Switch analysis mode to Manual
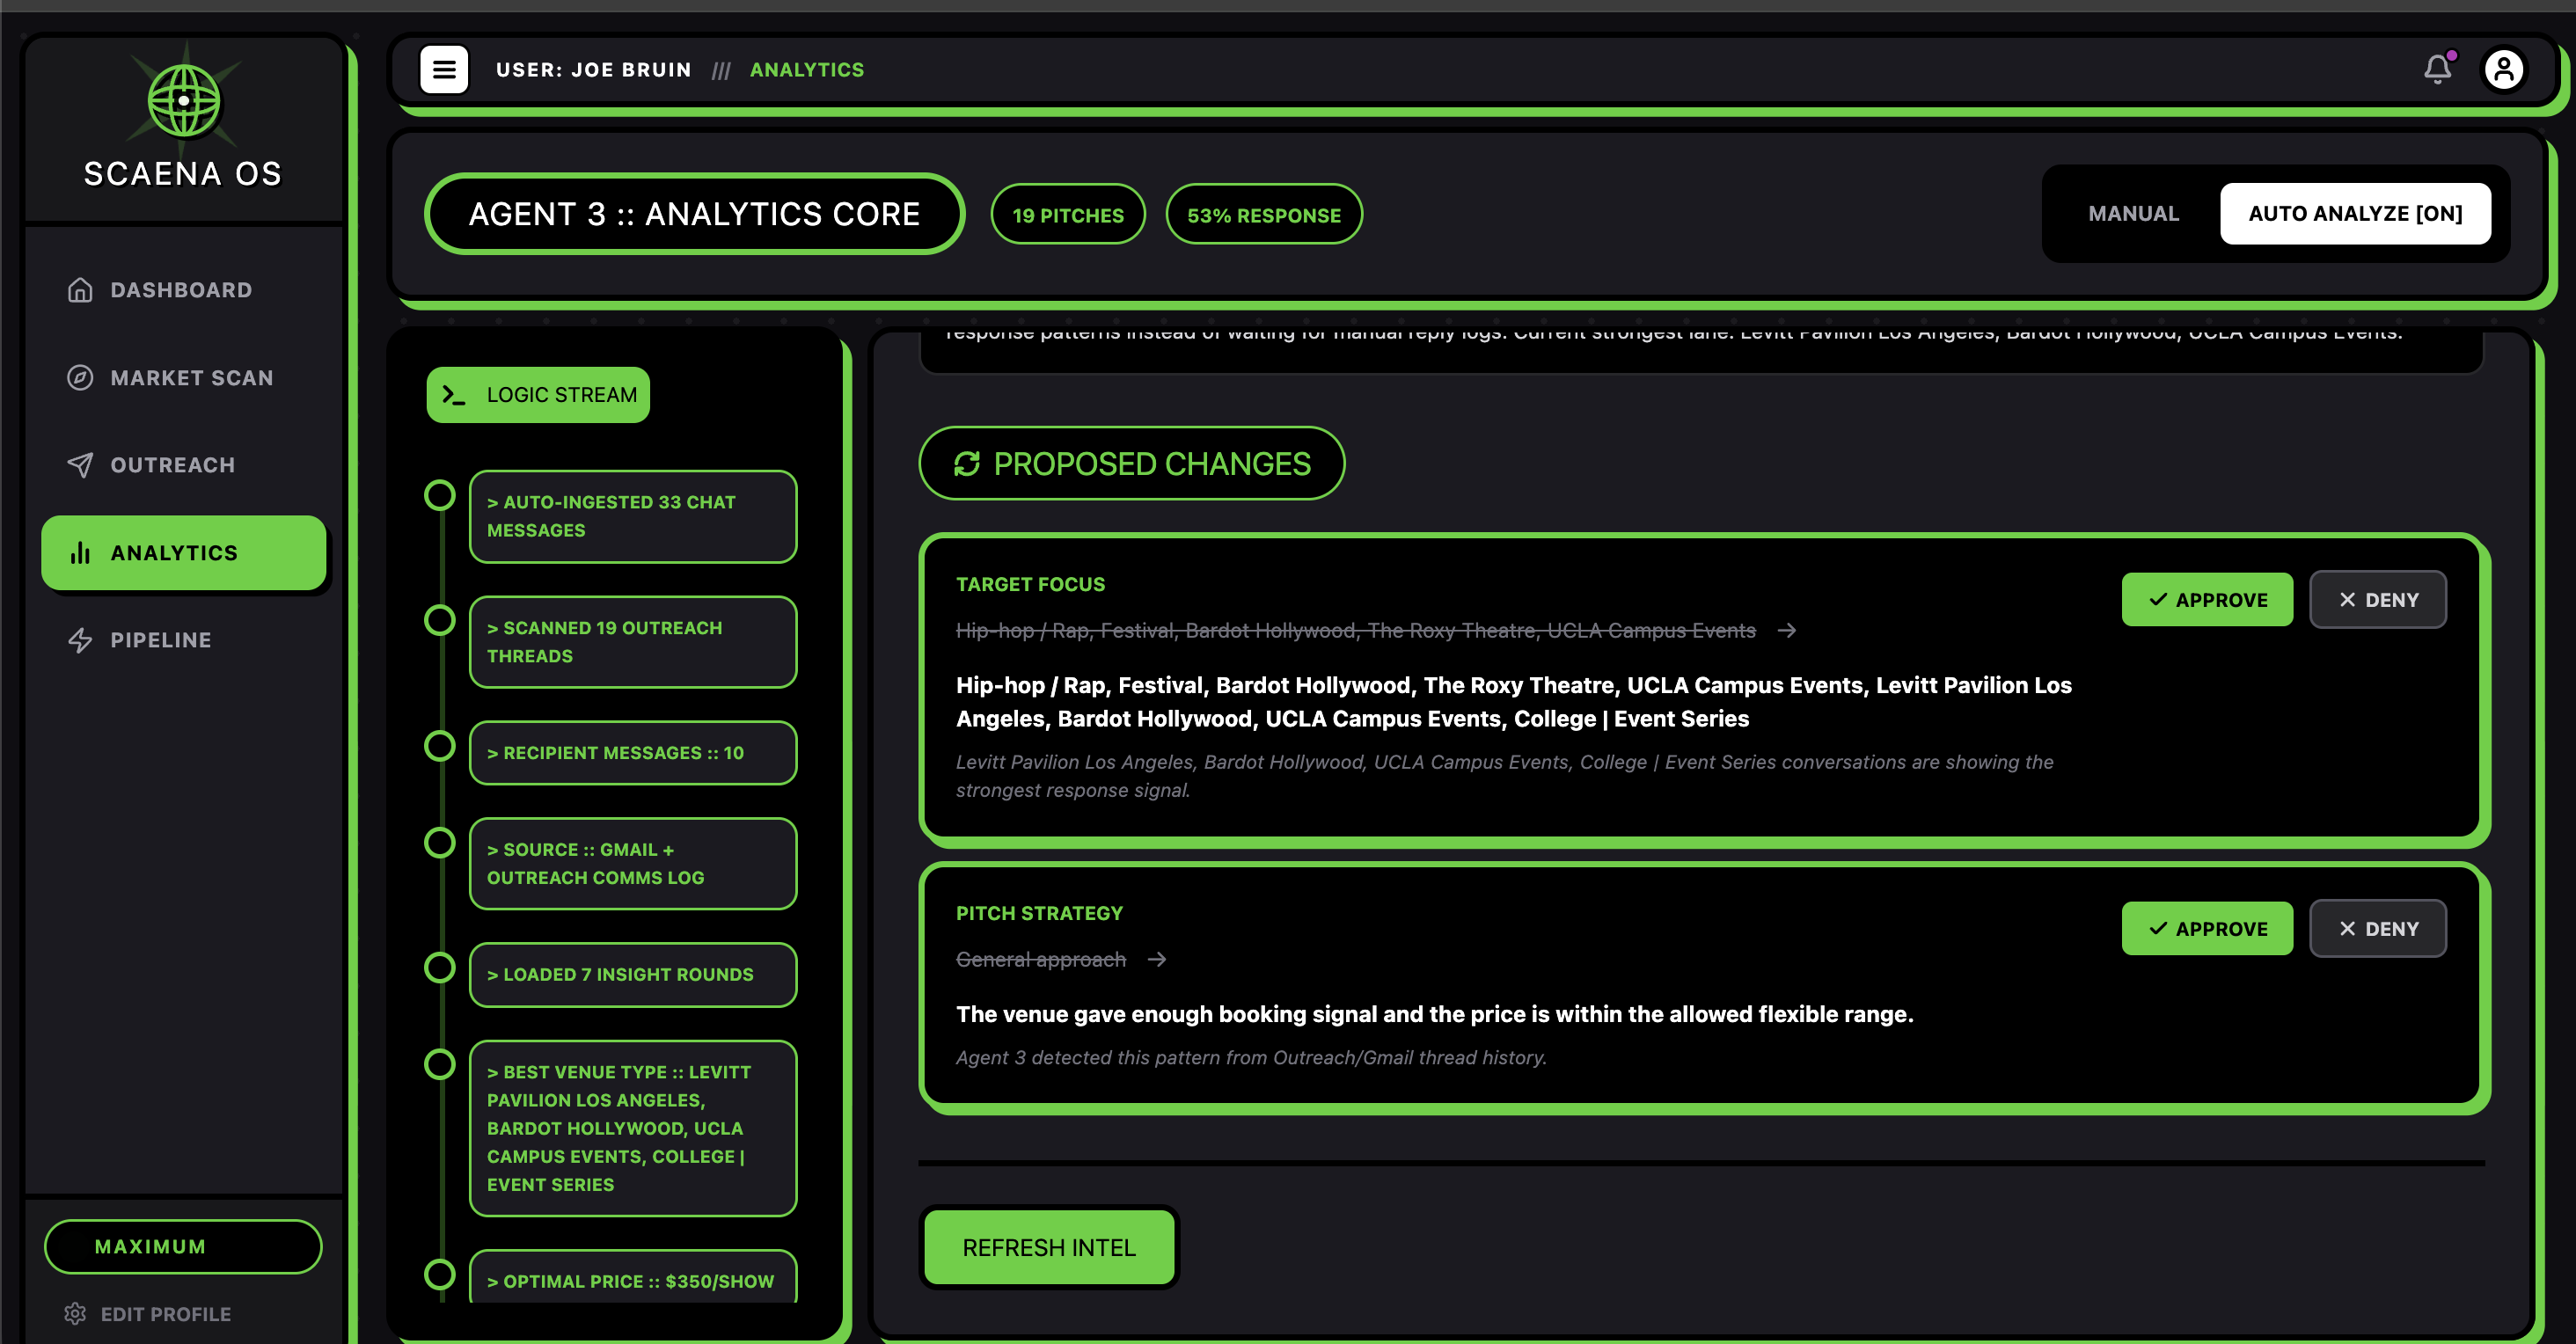This screenshot has width=2576, height=1344. click(x=2133, y=214)
